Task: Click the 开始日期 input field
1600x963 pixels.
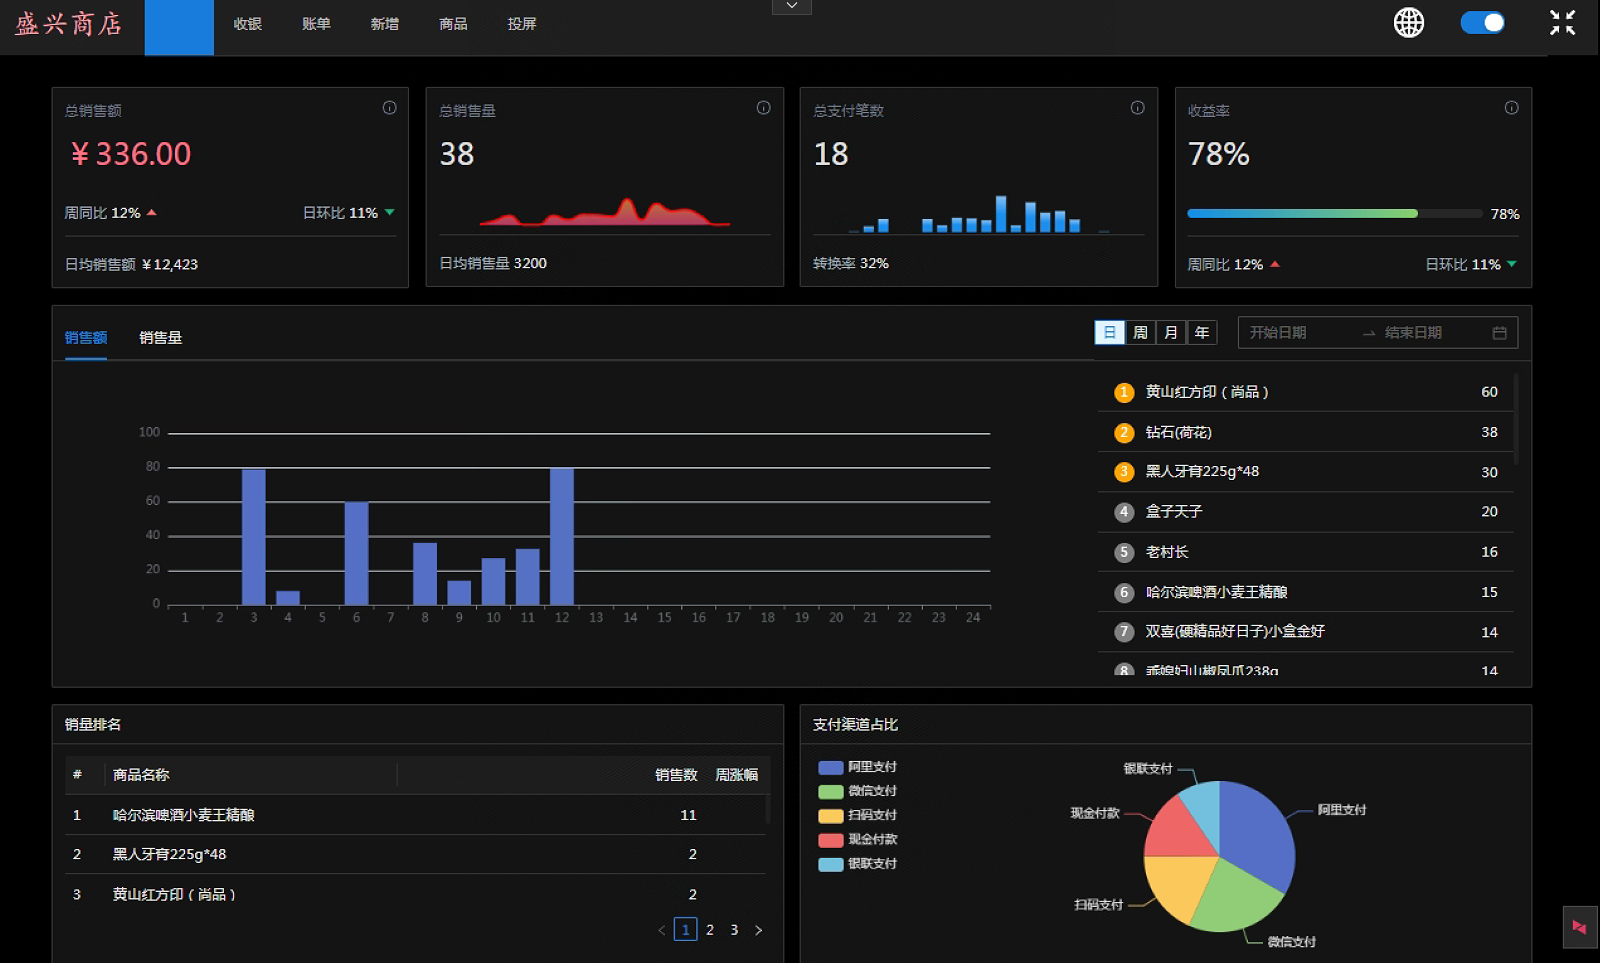Action: click(x=1299, y=333)
